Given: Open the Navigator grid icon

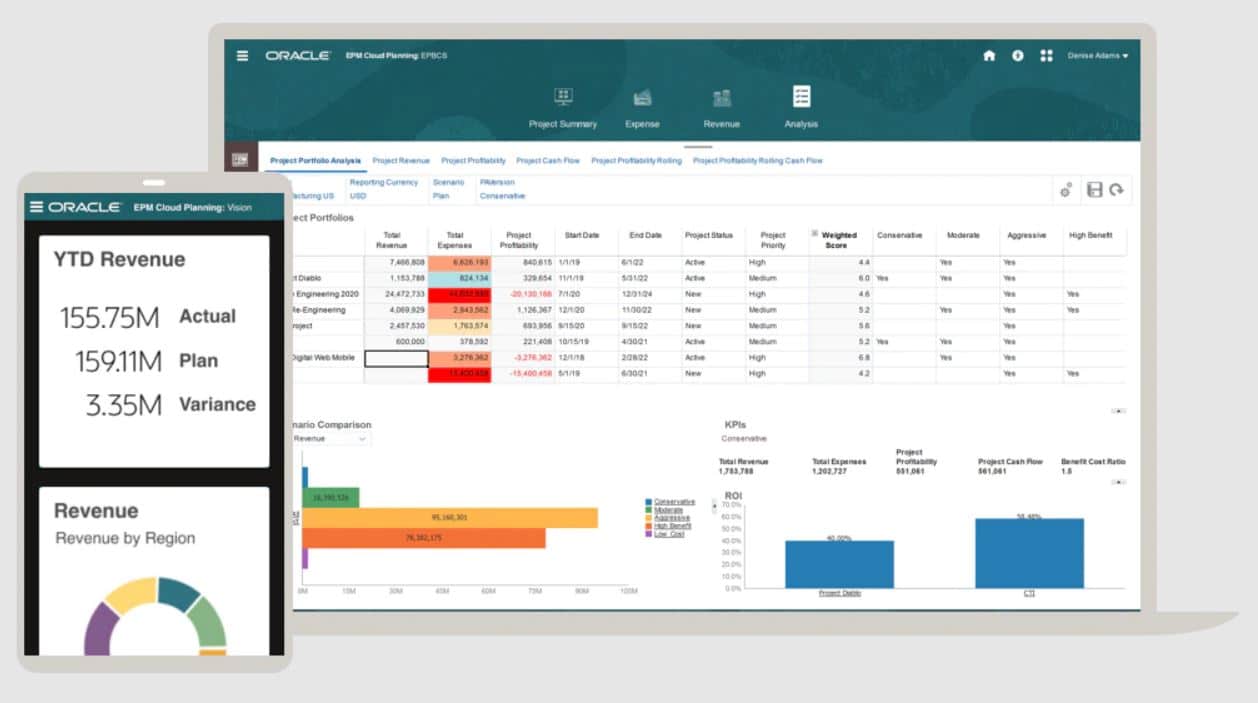Looking at the screenshot, I should point(1046,56).
